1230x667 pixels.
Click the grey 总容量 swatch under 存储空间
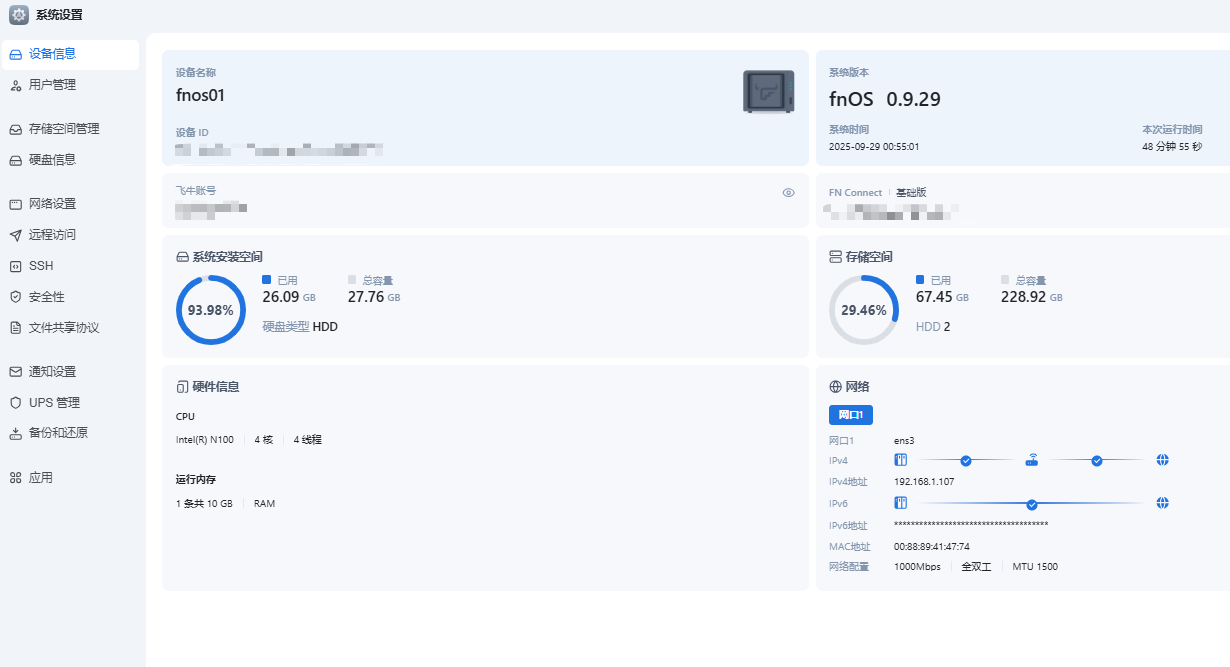click(1006, 280)
